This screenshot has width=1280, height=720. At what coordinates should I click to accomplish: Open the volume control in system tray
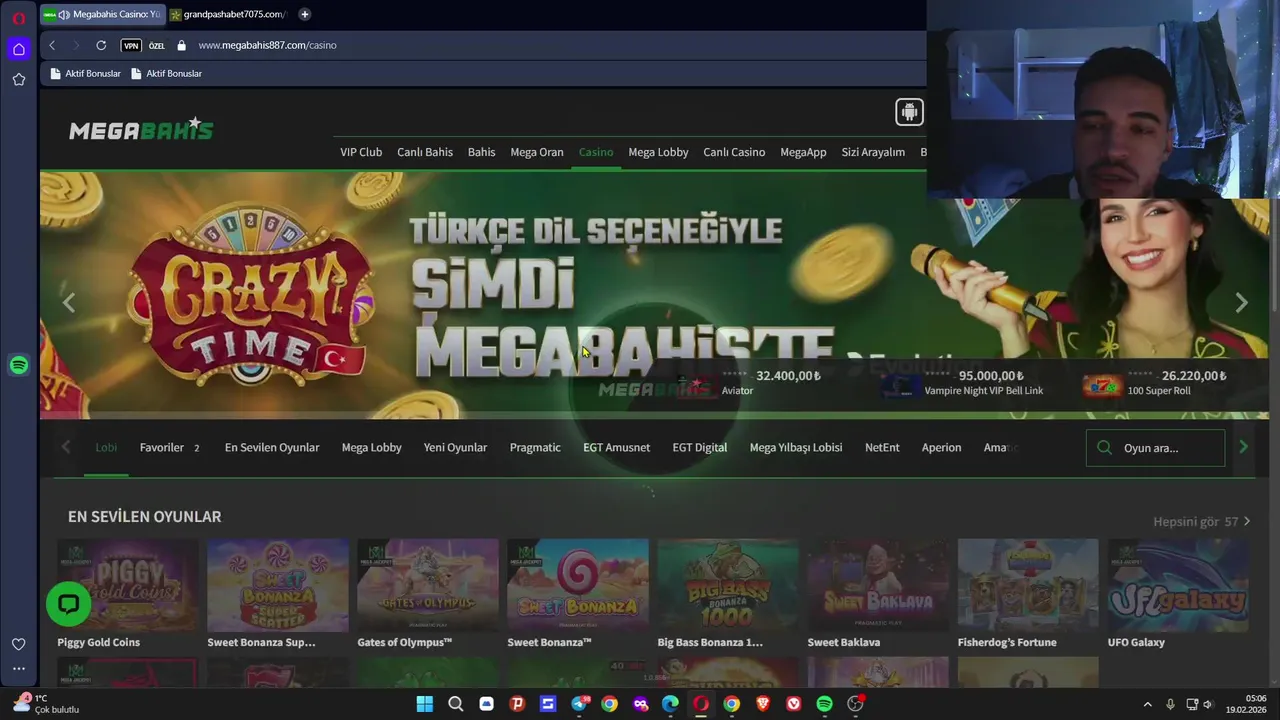pyautogui.click(x=1207, y=704)
